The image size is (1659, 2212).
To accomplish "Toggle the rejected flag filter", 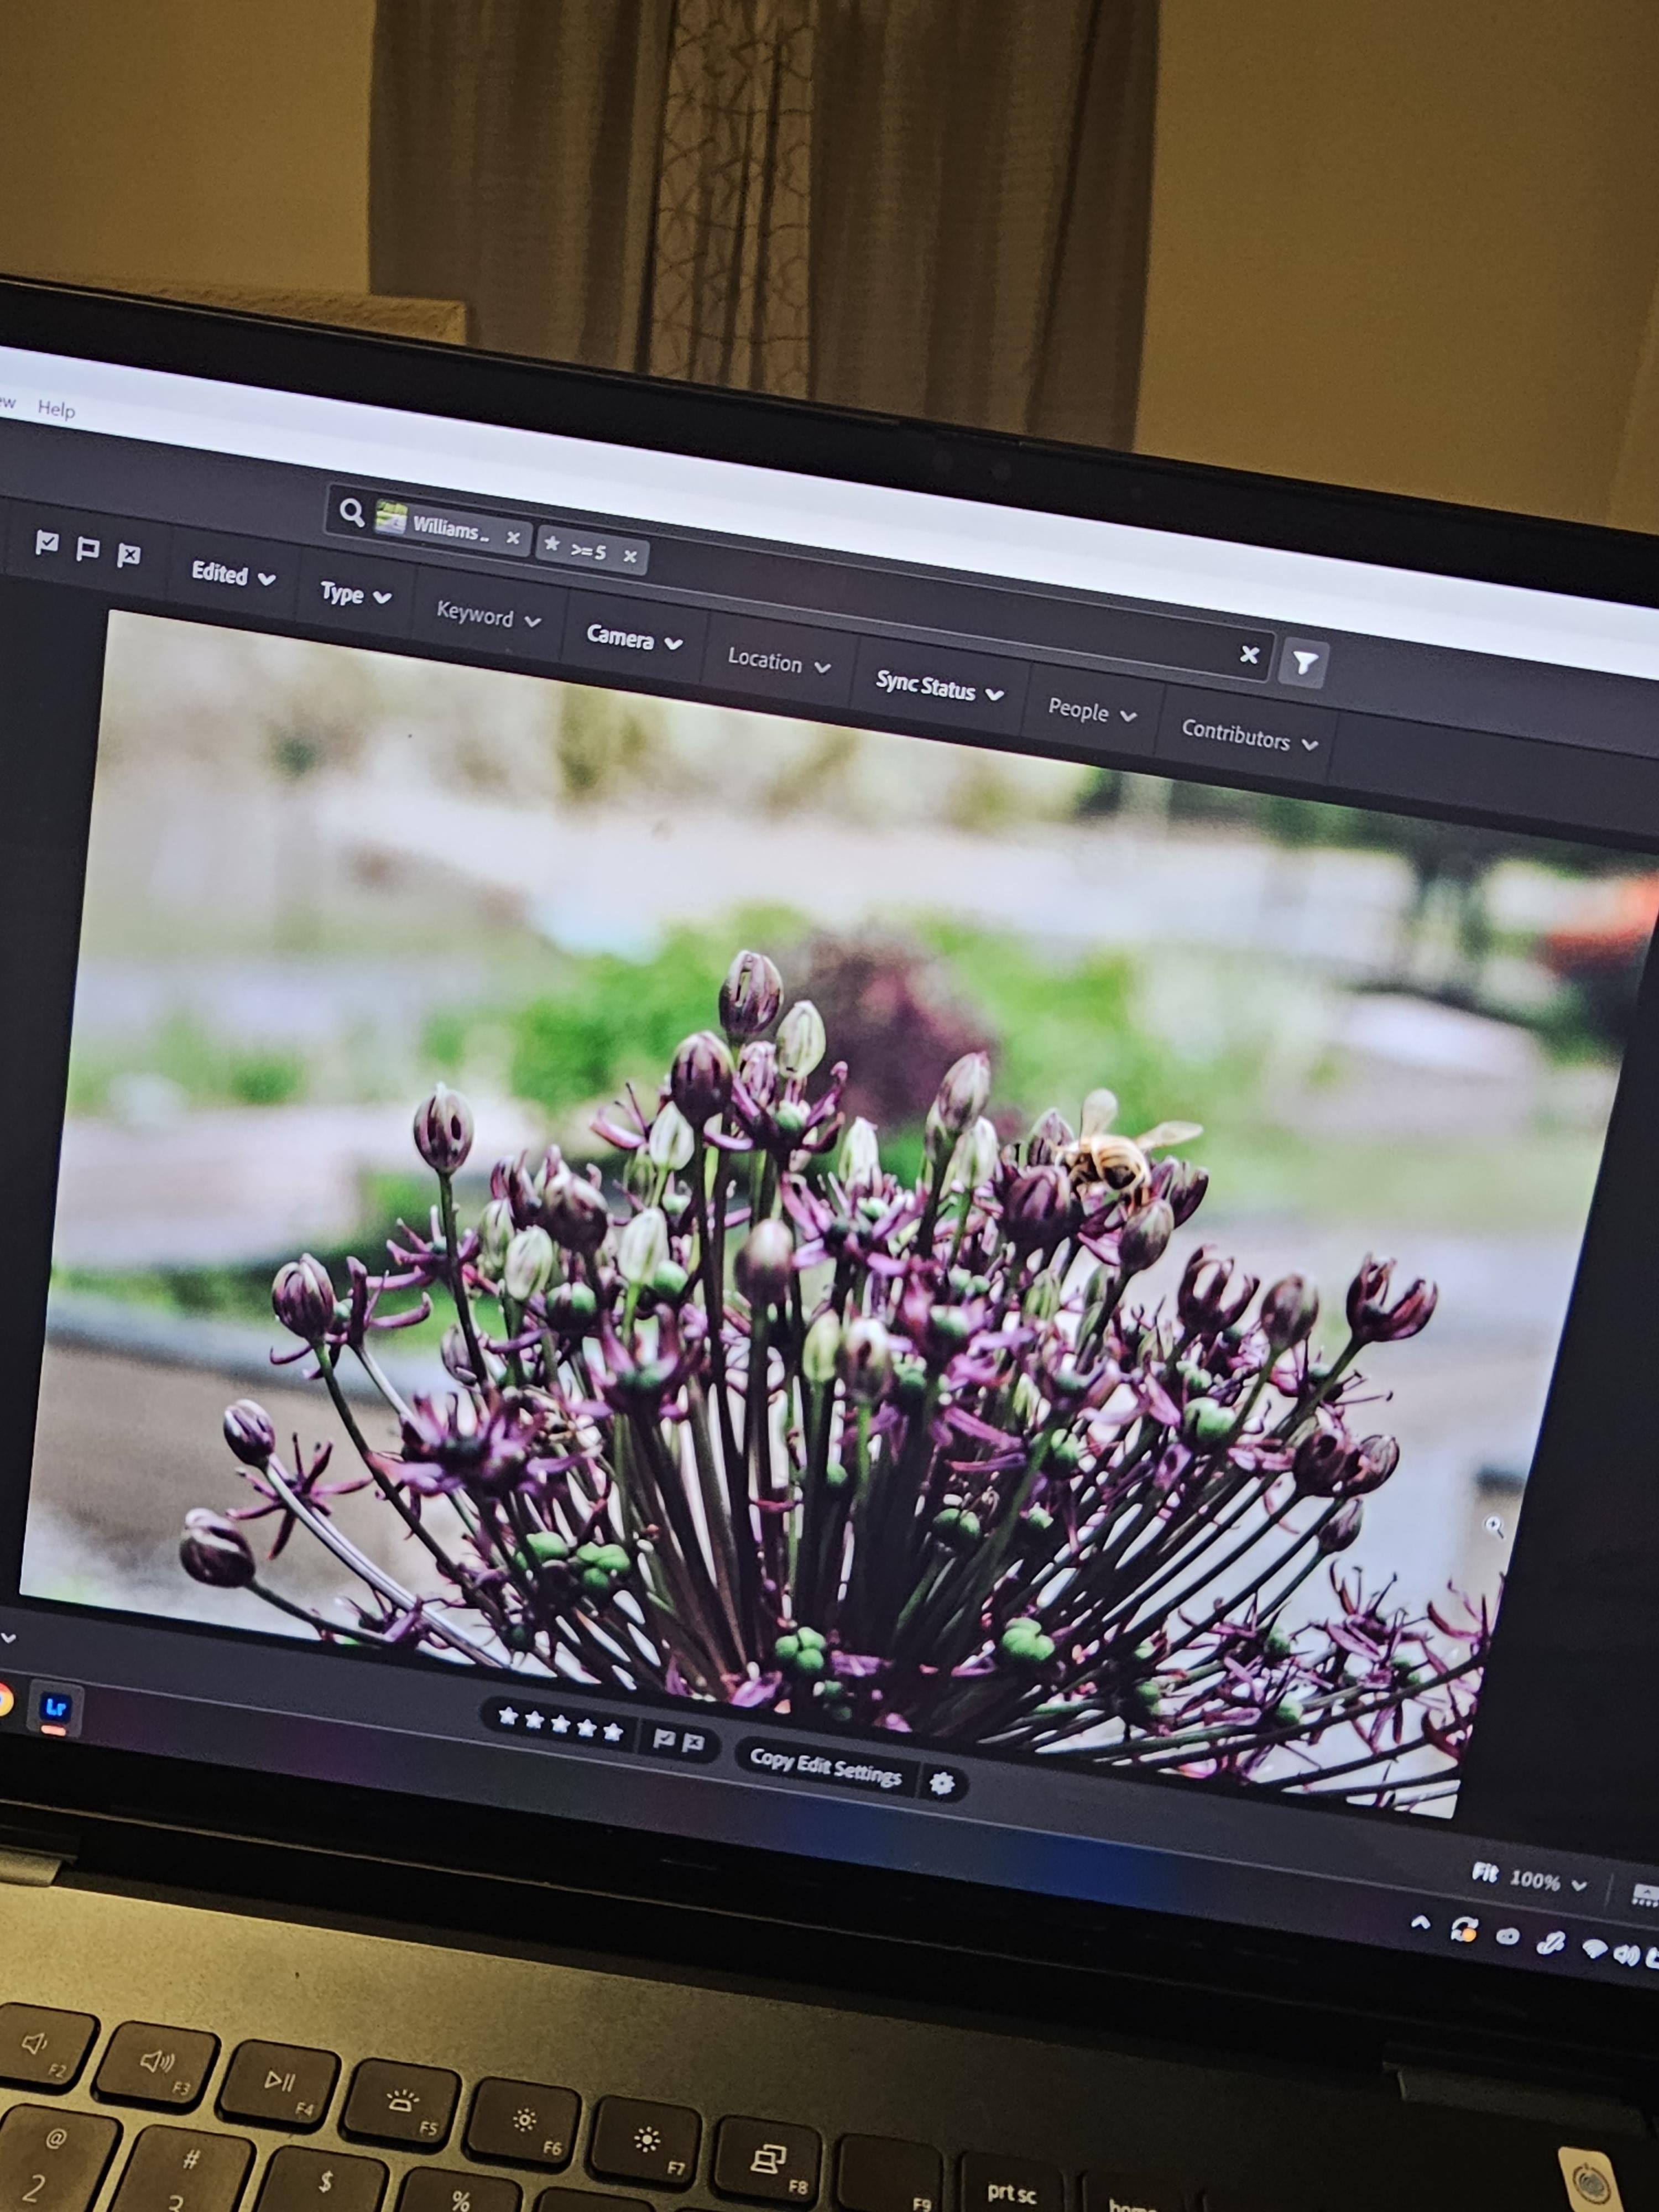I will (129, 555).
